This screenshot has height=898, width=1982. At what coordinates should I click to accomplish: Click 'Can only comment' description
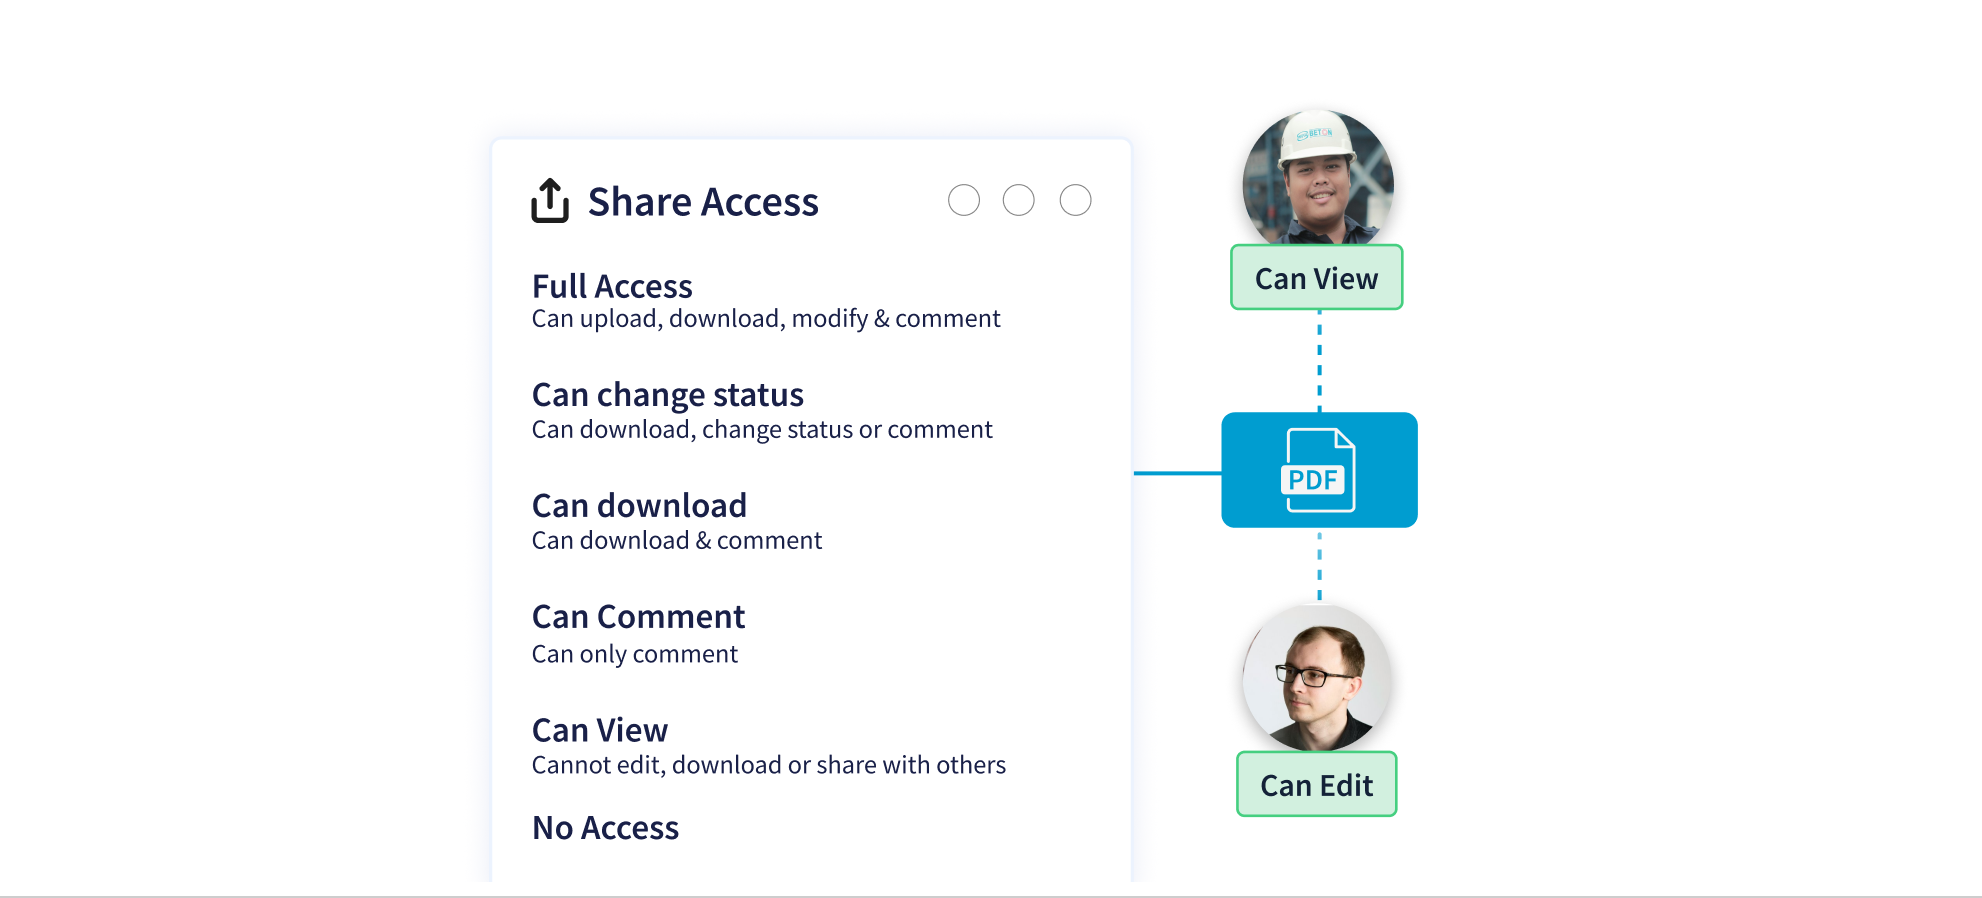tap(635, 654)
